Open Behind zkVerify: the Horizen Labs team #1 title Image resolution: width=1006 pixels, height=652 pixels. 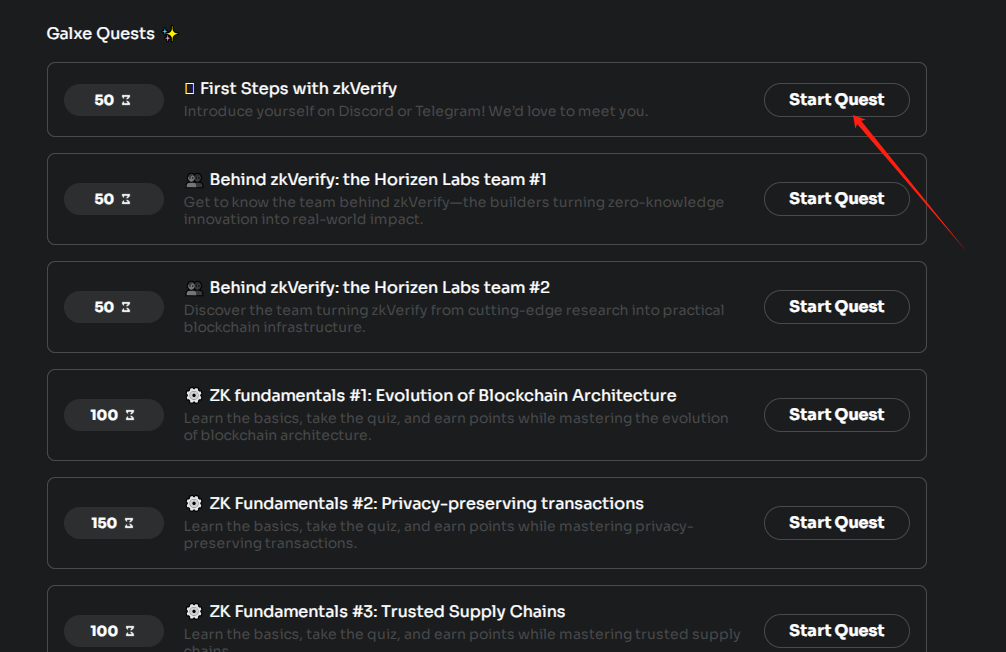pyautogui.click(x=378, y=180)
